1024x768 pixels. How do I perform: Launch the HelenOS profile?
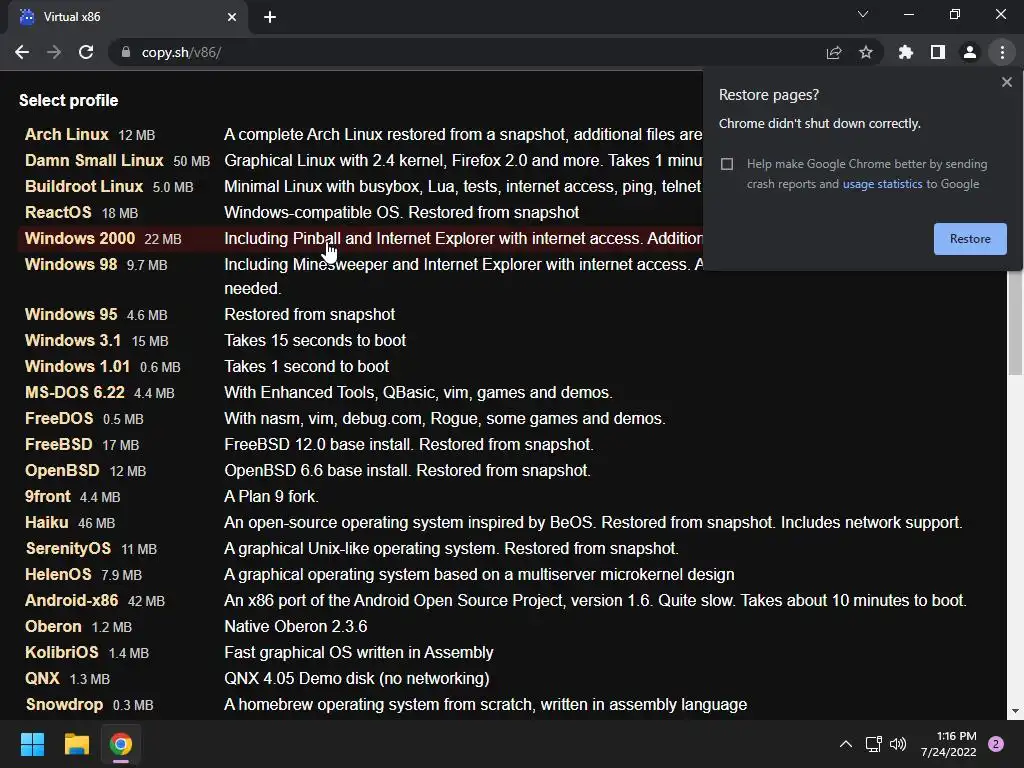tap(58, 575)
